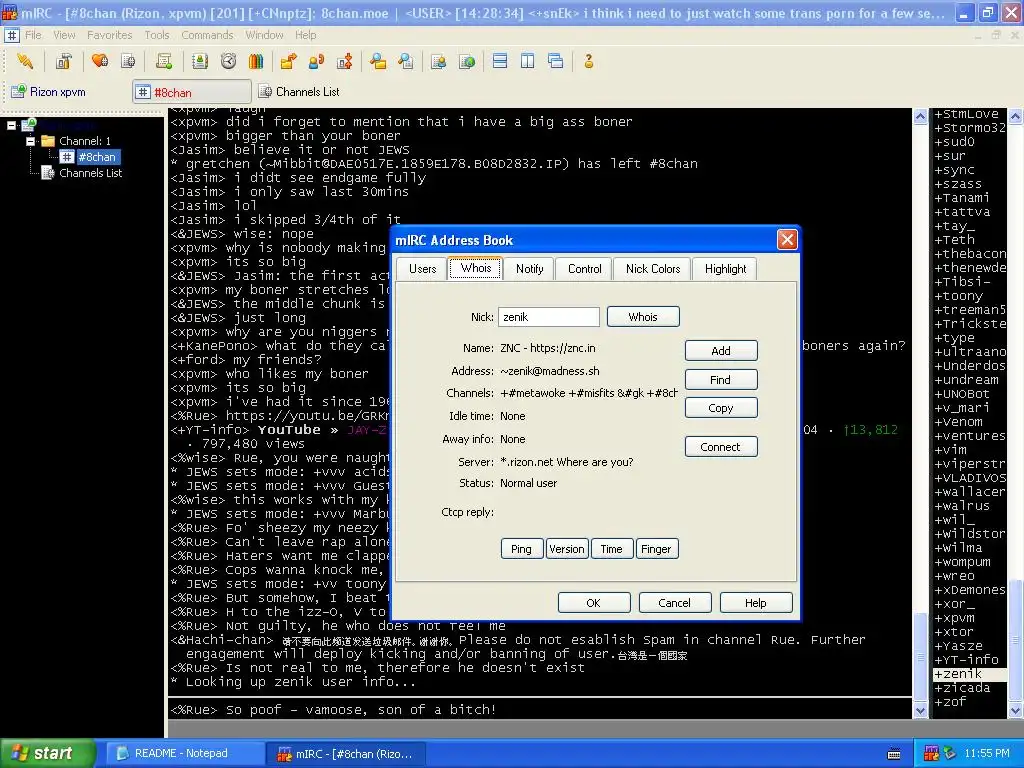The image size is (1024, 768).
Task: Open the Commands menu
Action: click(x=207, y=35)
